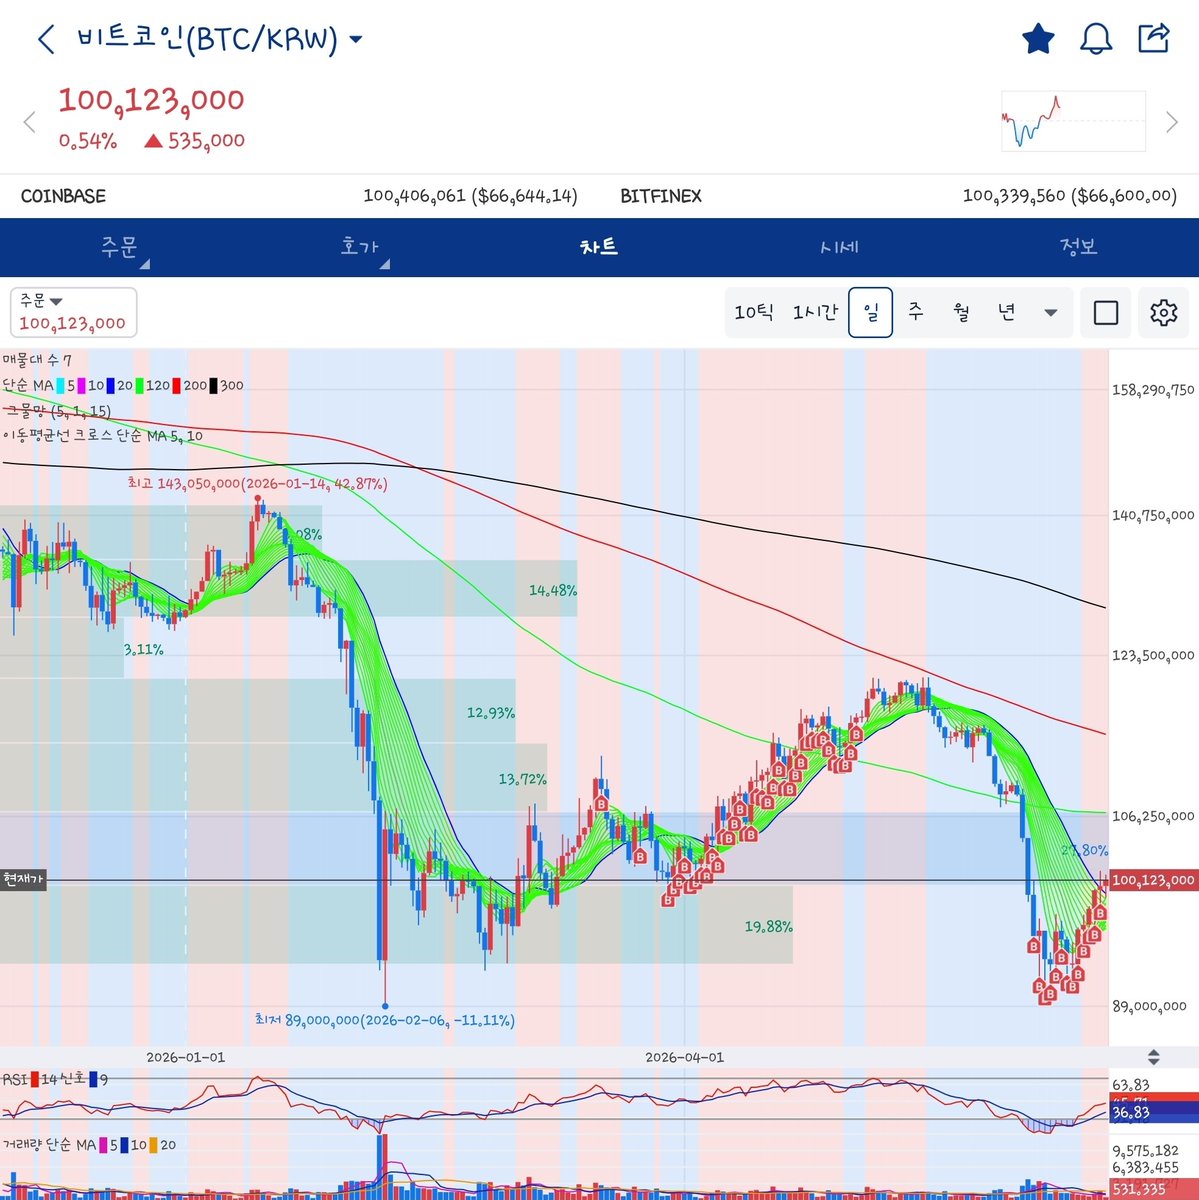Expand the chart interval dropdown arrow
The width and height of the screenshot is (1199, 1200).
1051,313
